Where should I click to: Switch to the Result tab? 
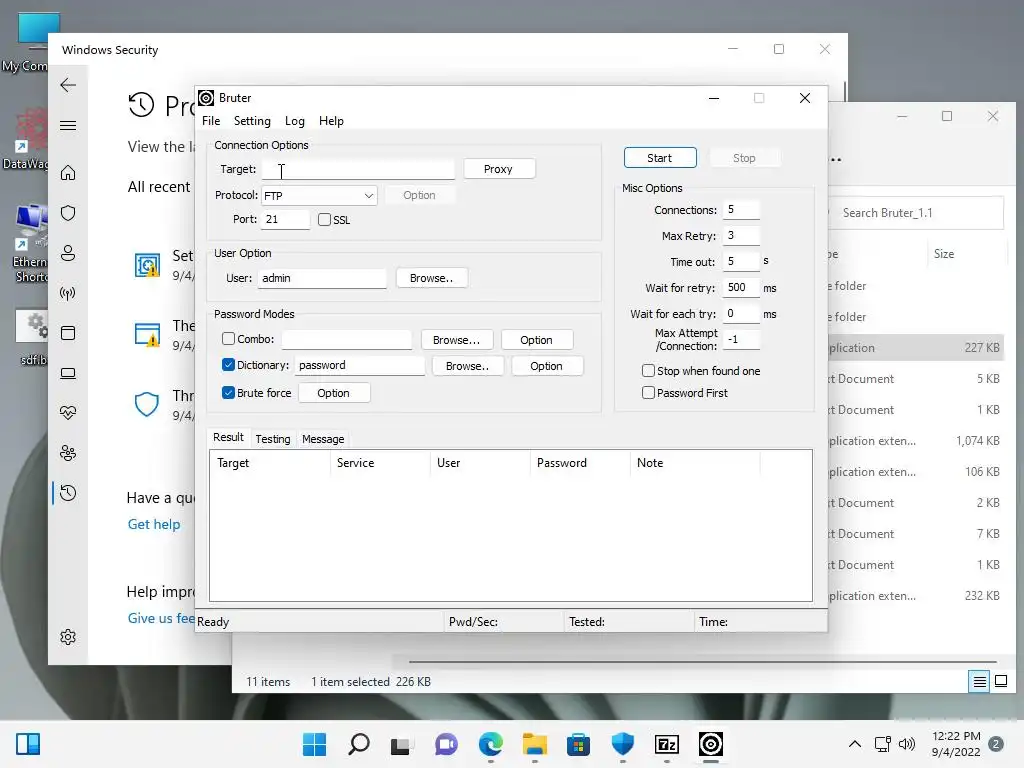coord(228,438)
